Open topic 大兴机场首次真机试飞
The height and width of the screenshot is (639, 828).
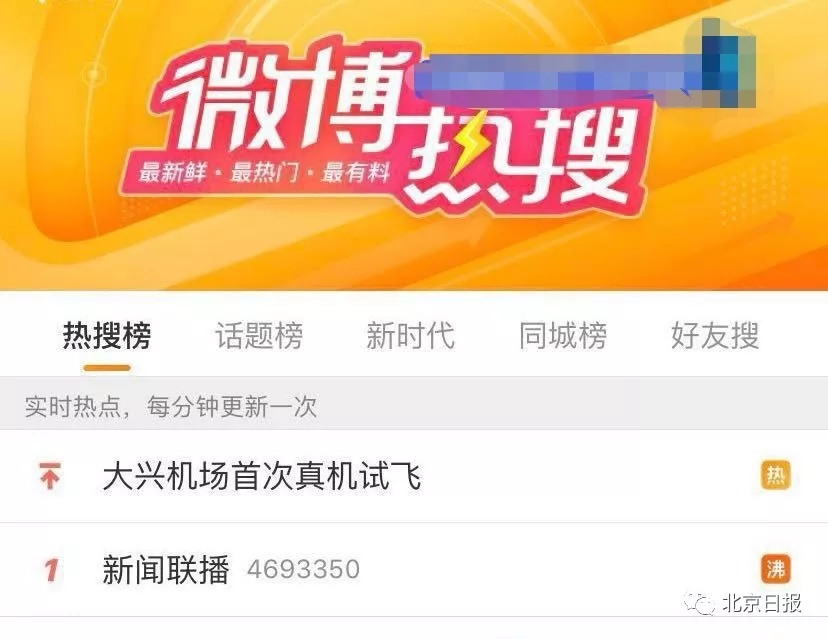[262, 476]
